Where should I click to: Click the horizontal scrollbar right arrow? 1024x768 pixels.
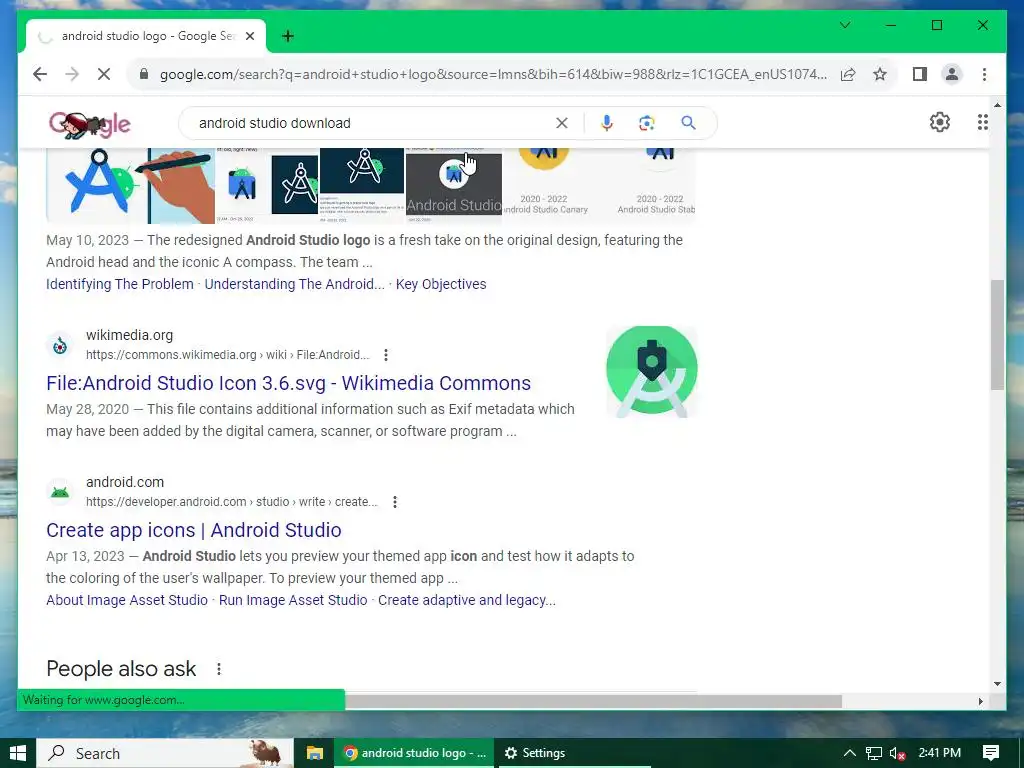click(x=980, y=701)
